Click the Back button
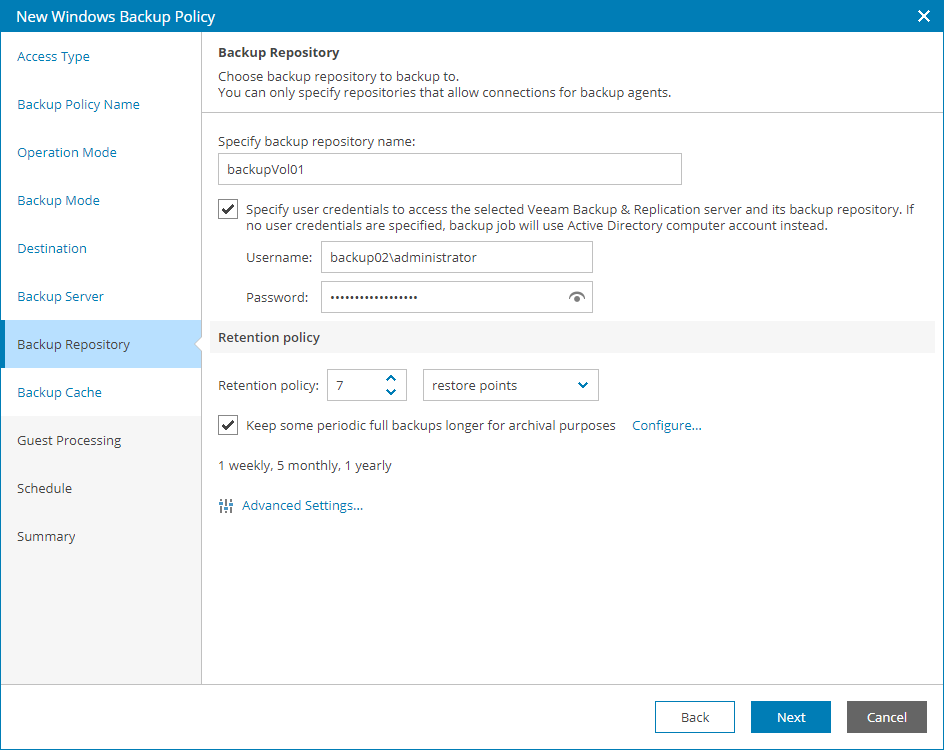Viewport: 944px width, 750px height. (x=694, y=717)
